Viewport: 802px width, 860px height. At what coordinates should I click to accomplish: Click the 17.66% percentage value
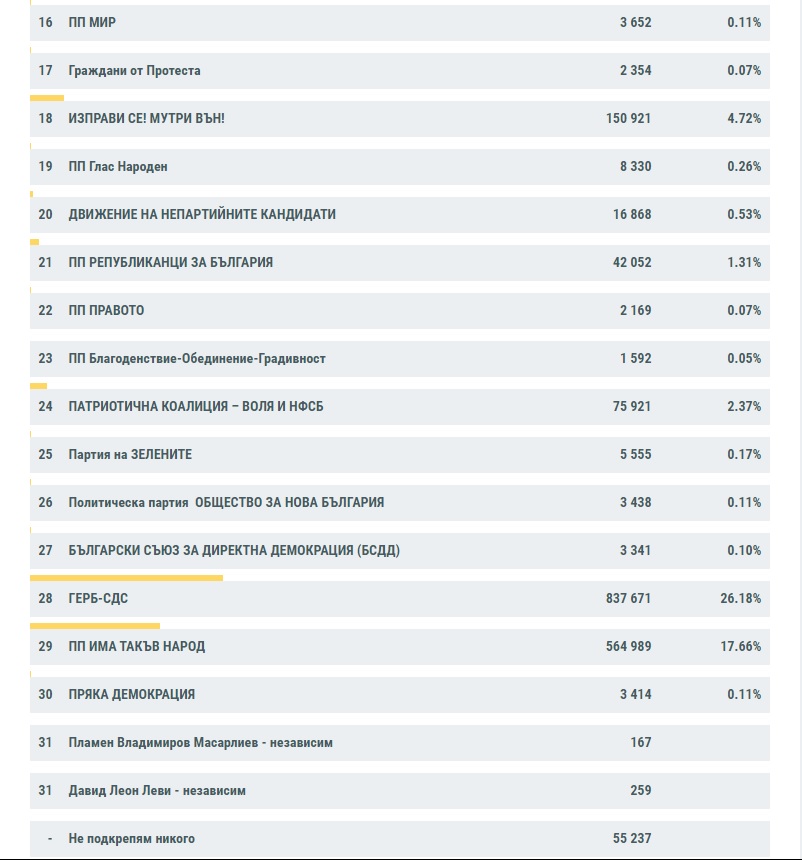pos(740,646)
